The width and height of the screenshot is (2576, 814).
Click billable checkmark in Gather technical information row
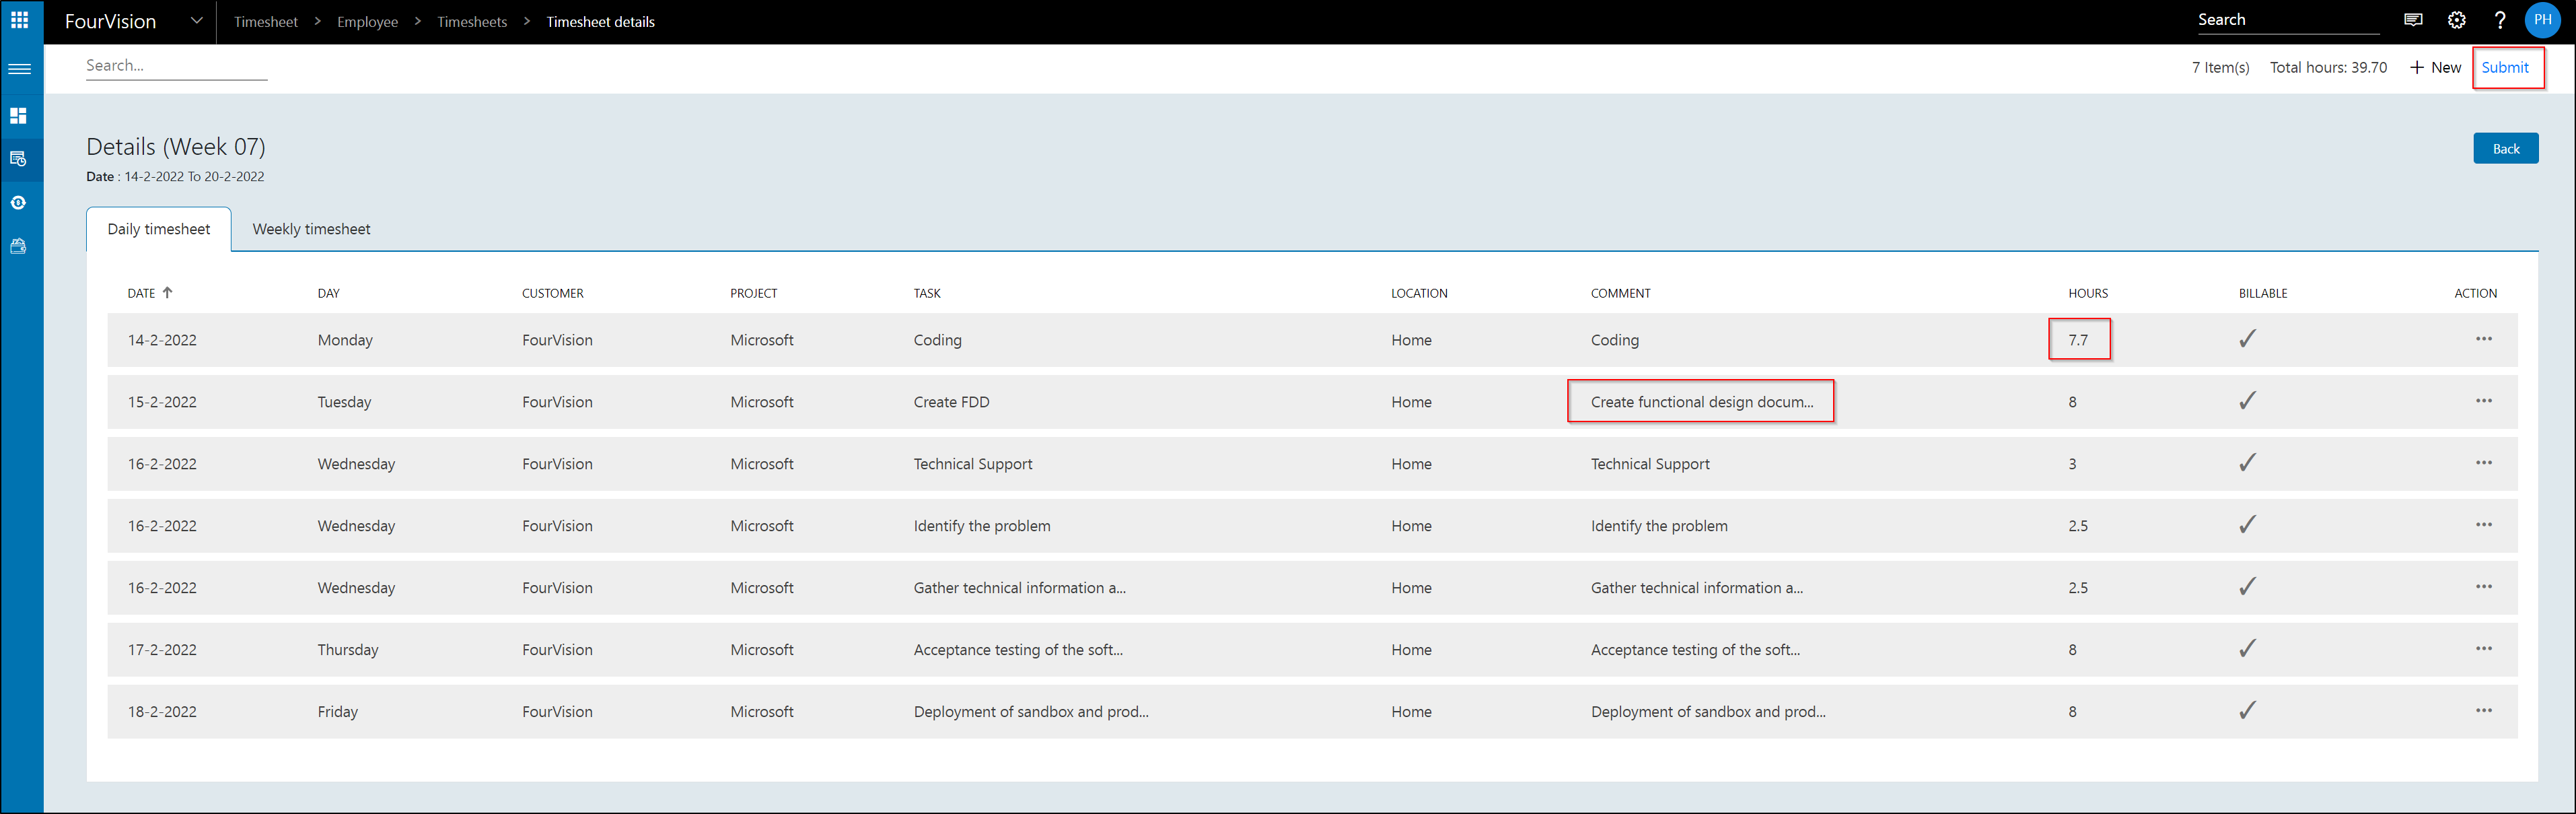[2247, 587]
